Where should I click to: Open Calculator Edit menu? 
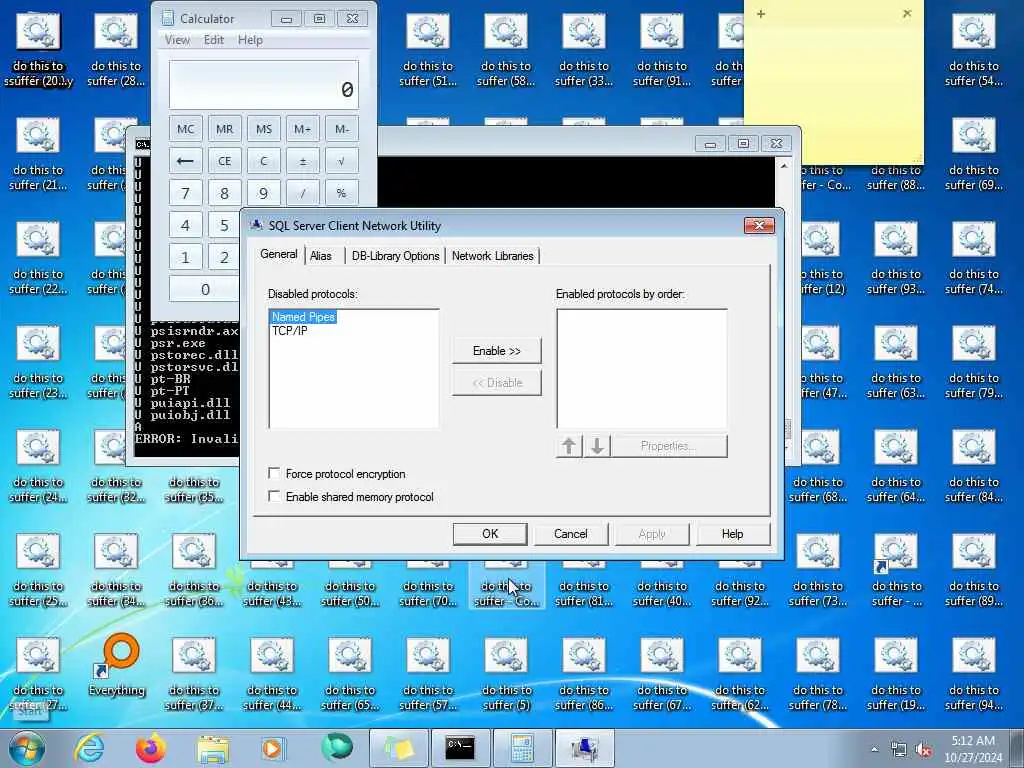coord(214,40)
